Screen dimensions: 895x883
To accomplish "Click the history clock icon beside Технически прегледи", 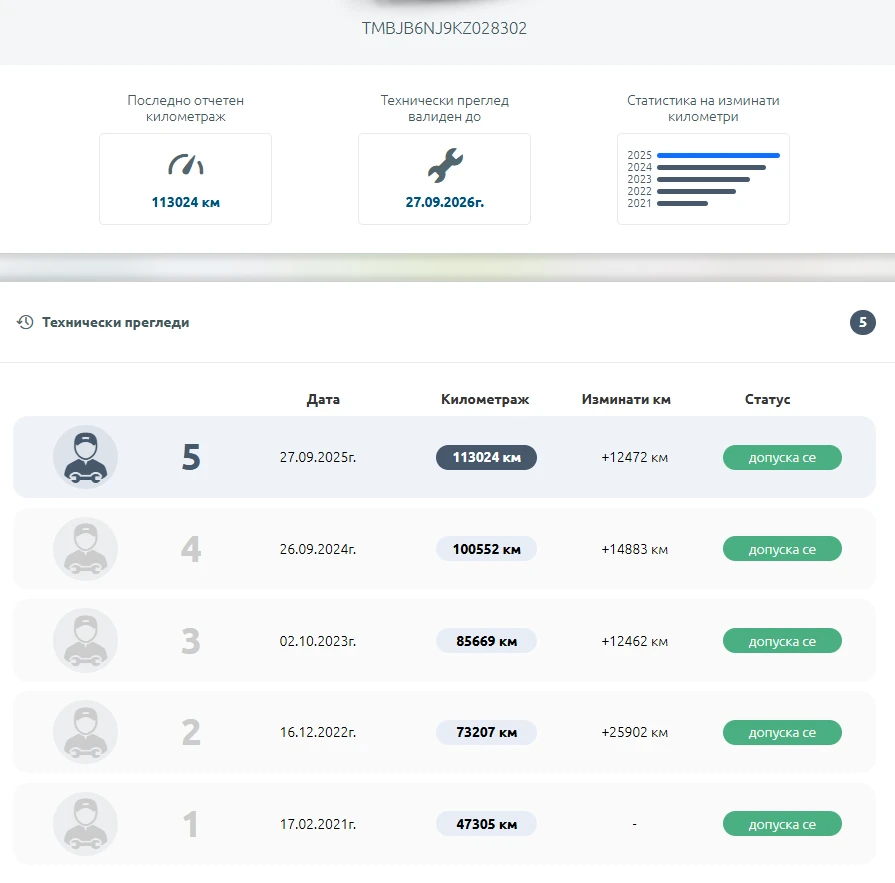I will click(x=25, y=322).
